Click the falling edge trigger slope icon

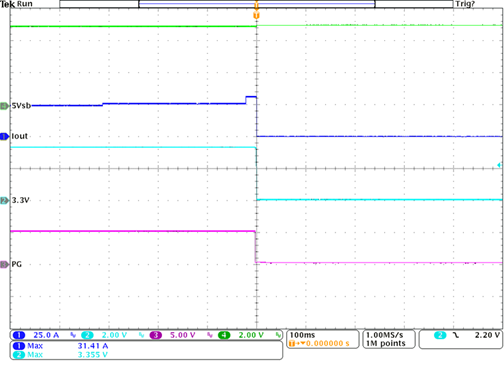pyautogui.click(x=455, y=335)
